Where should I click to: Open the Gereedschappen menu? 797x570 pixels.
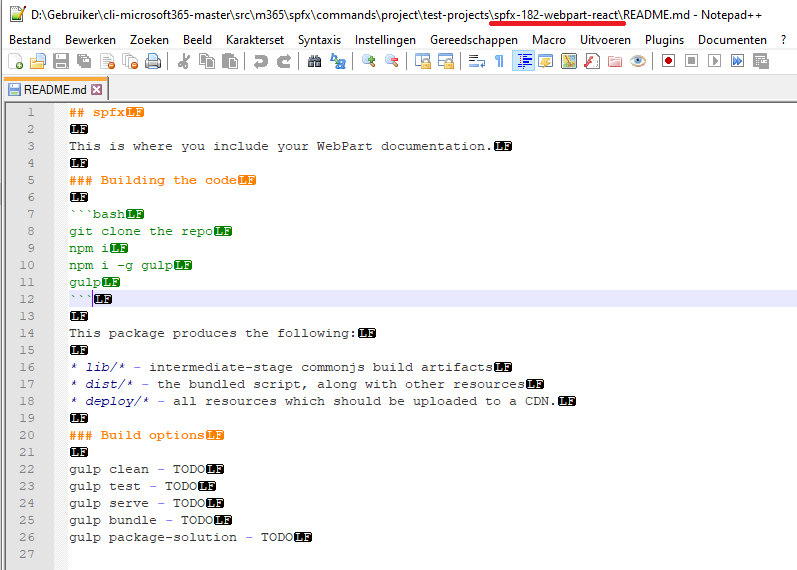tap(474, 40)
